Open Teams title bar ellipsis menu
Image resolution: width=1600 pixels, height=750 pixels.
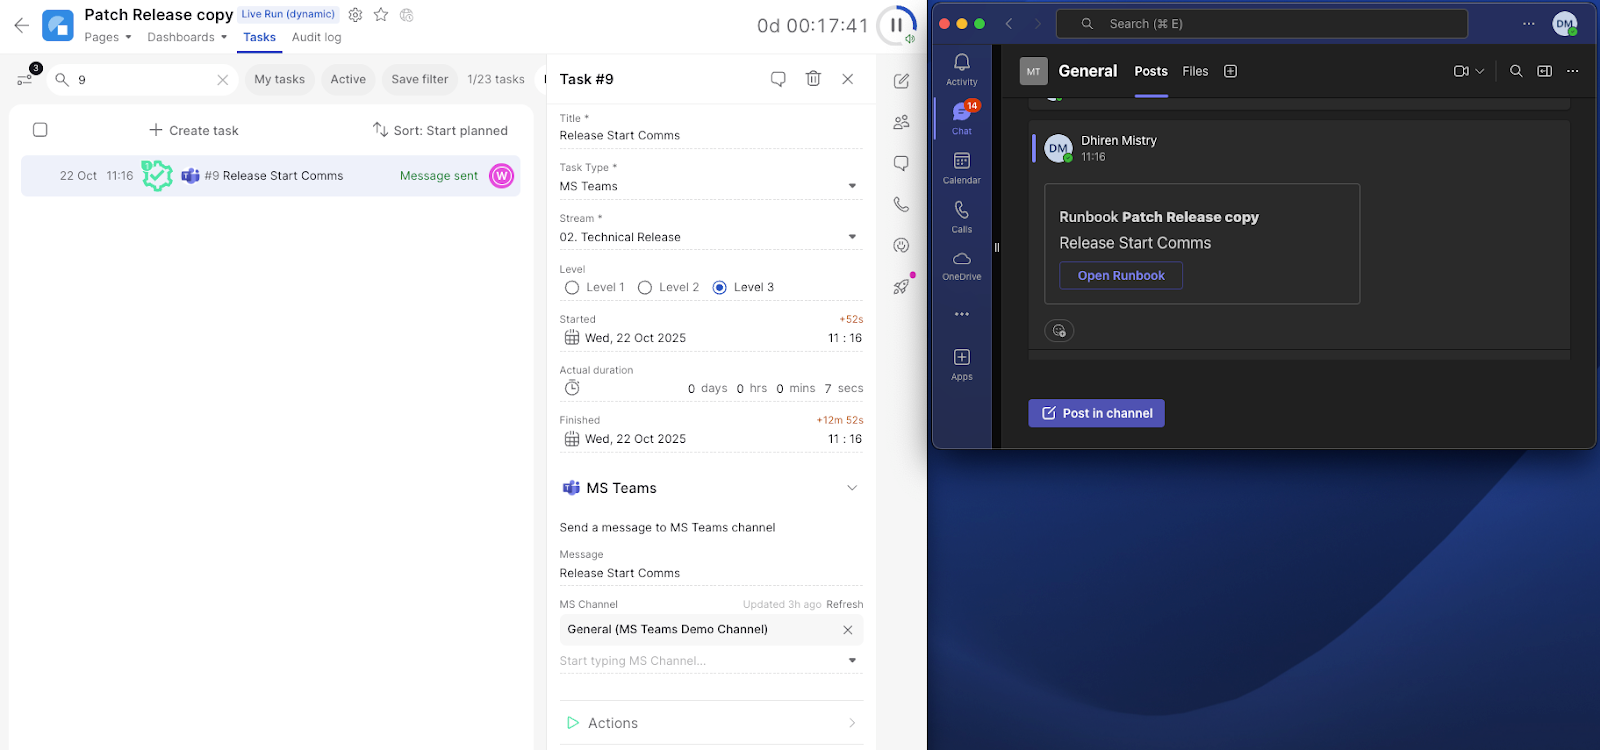coord(1528,24)
